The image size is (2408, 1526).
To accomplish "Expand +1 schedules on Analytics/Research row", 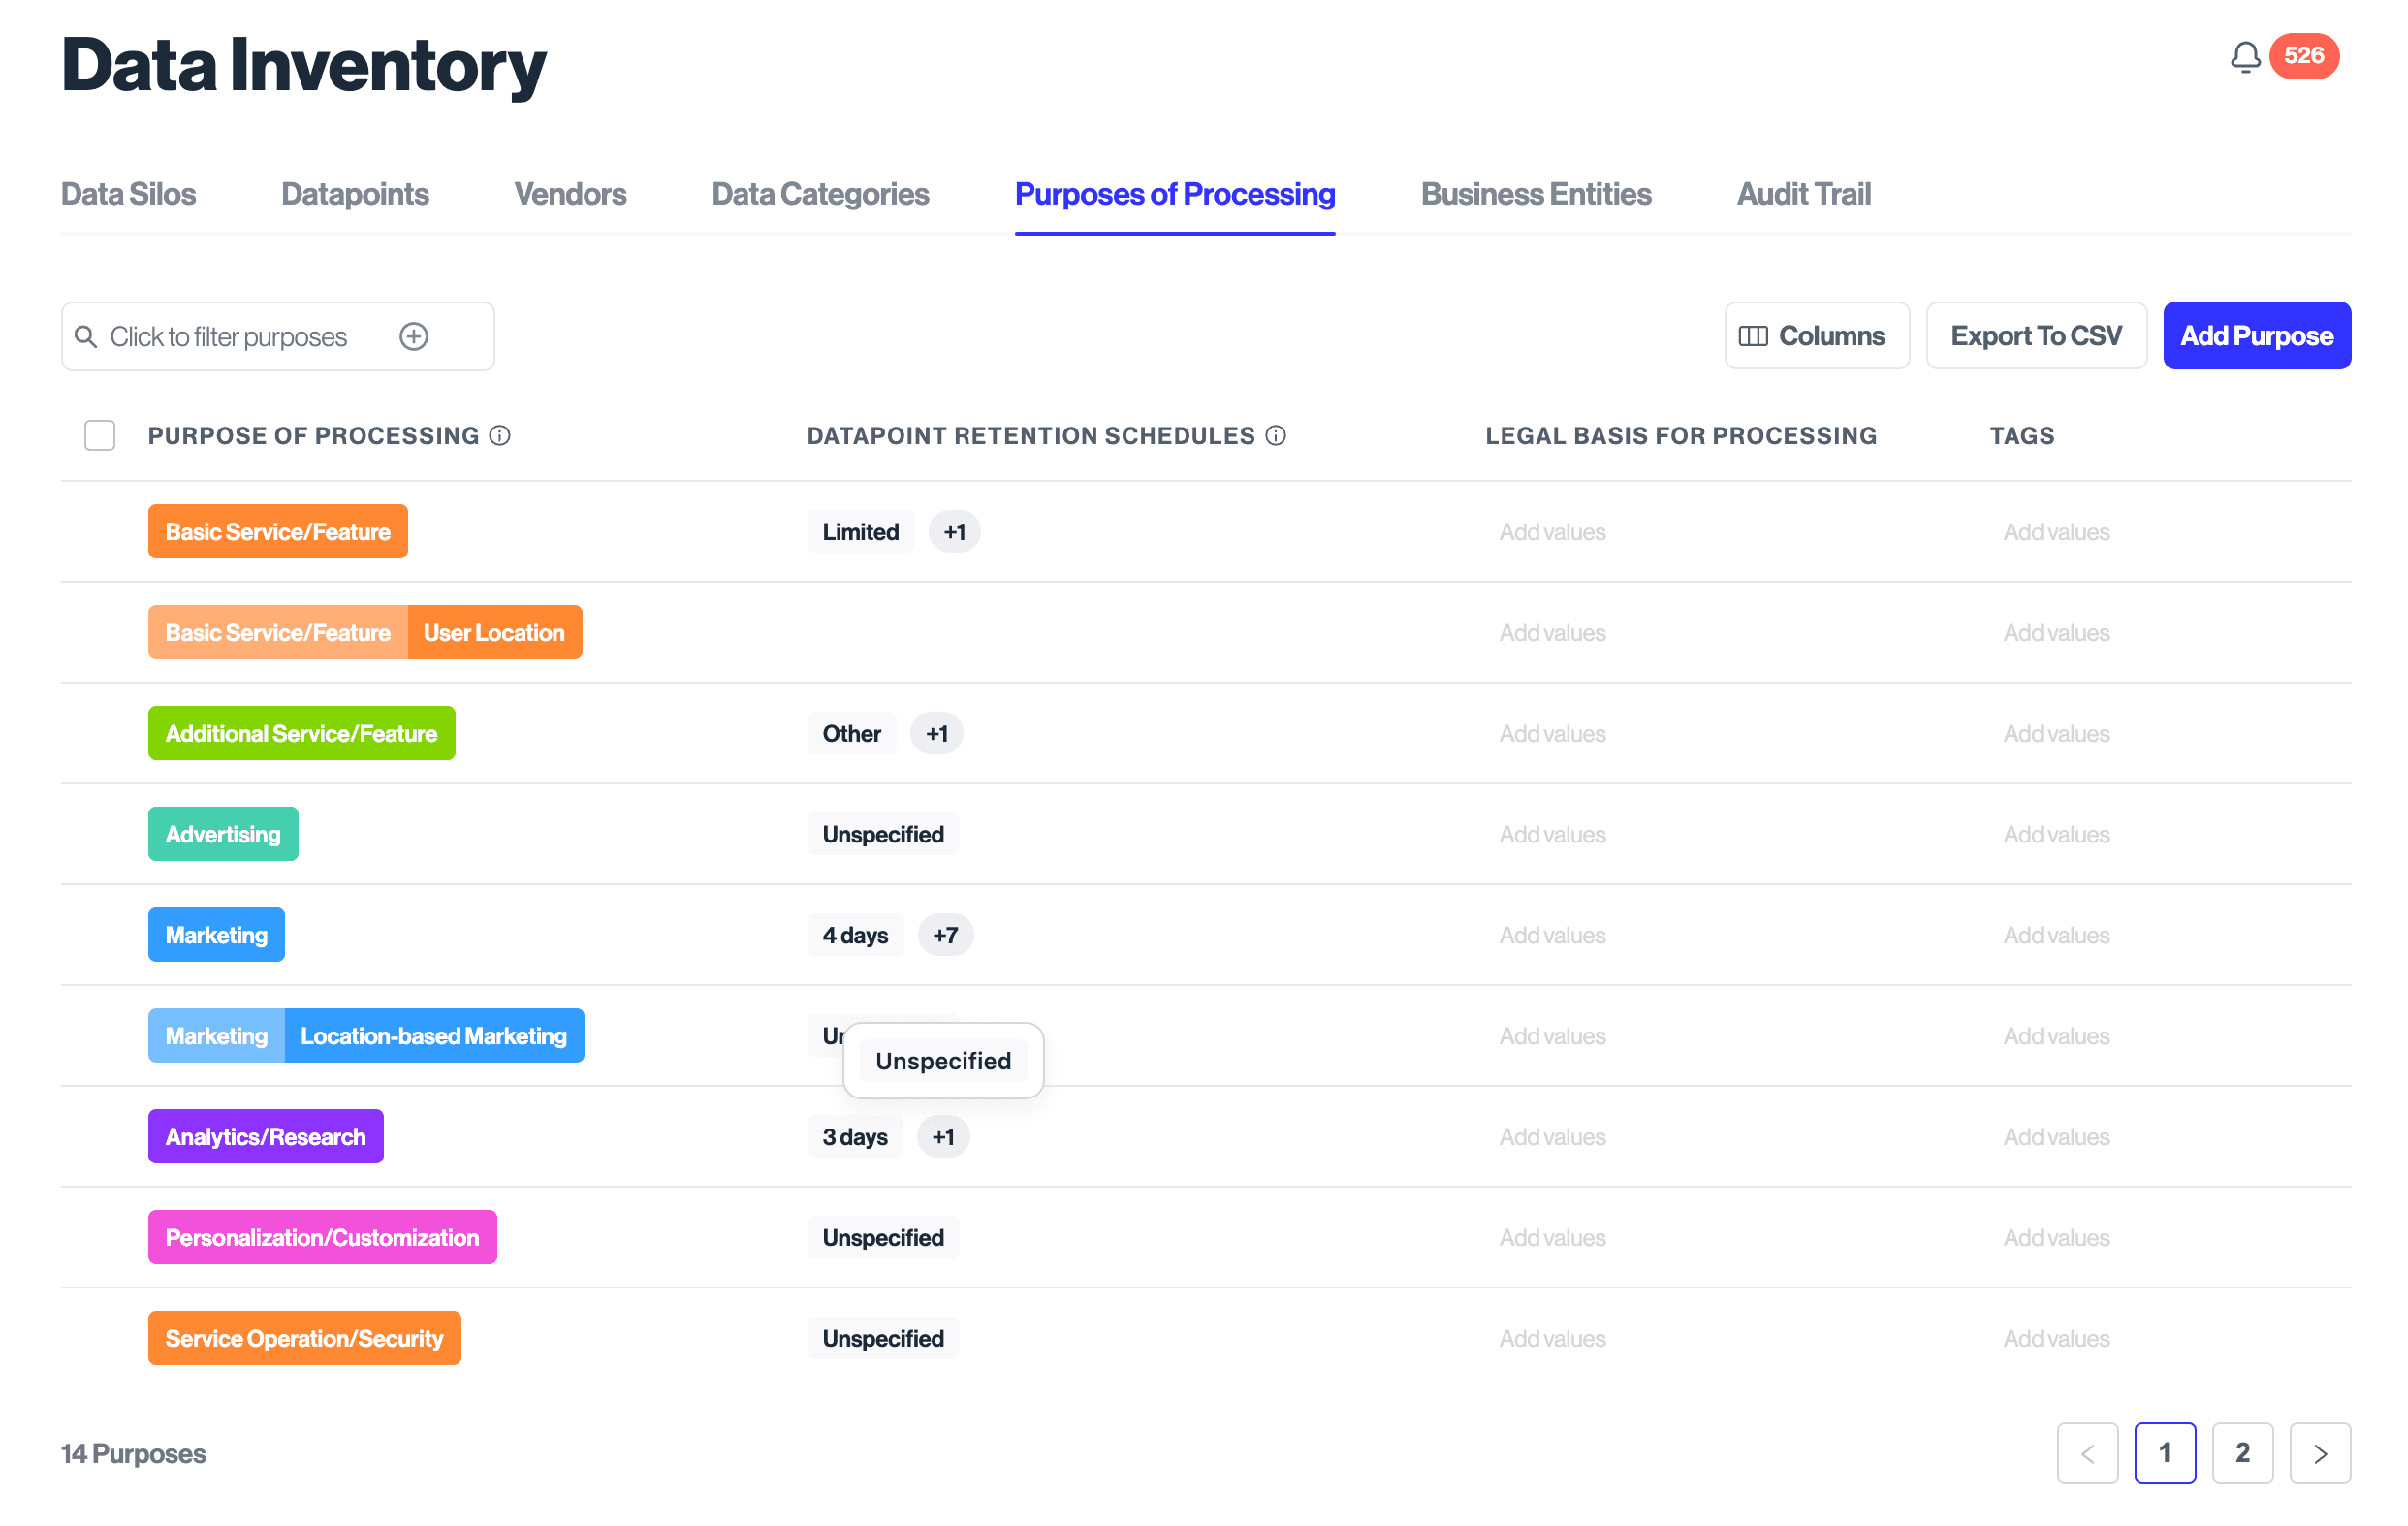I will (x=943, y=1136).
